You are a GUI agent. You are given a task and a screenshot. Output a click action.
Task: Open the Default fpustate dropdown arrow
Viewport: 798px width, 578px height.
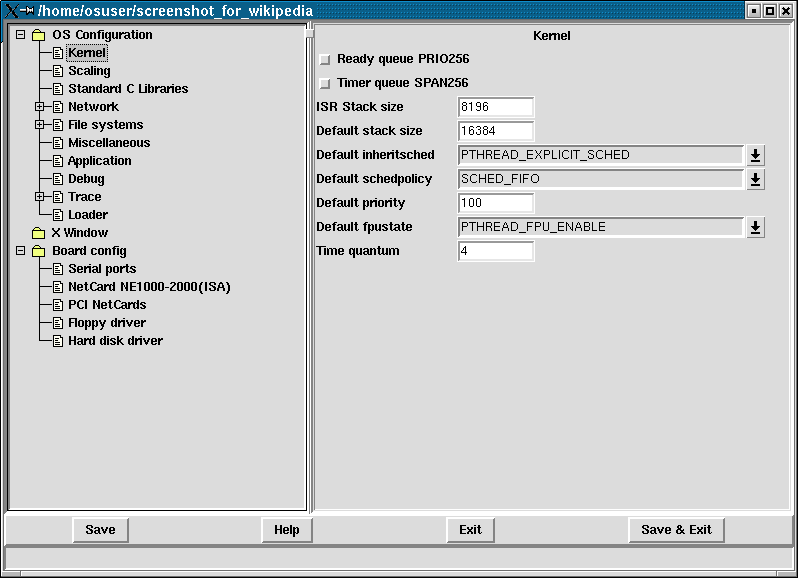[756, 227]
